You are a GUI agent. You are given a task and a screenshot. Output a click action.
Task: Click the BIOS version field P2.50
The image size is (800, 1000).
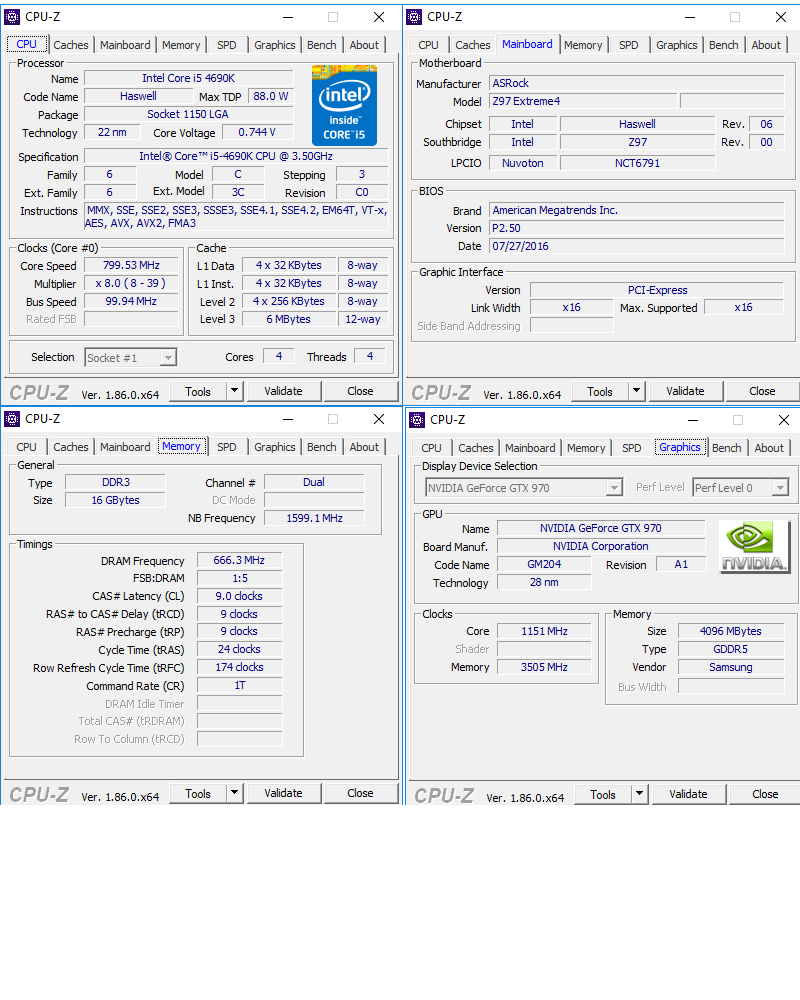pyautogui.click(x=637, y=228)
